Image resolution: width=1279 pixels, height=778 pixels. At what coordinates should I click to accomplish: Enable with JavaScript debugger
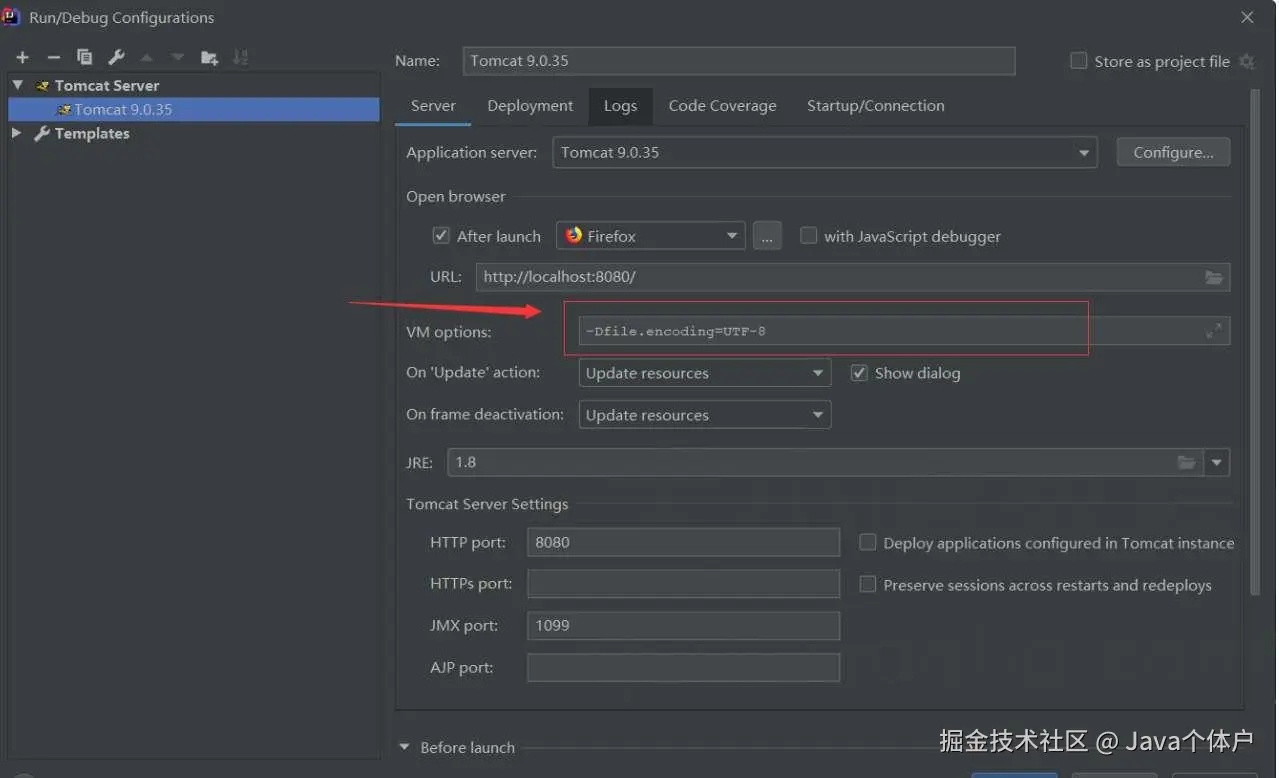pyautogui.click(x=808, y=236)
